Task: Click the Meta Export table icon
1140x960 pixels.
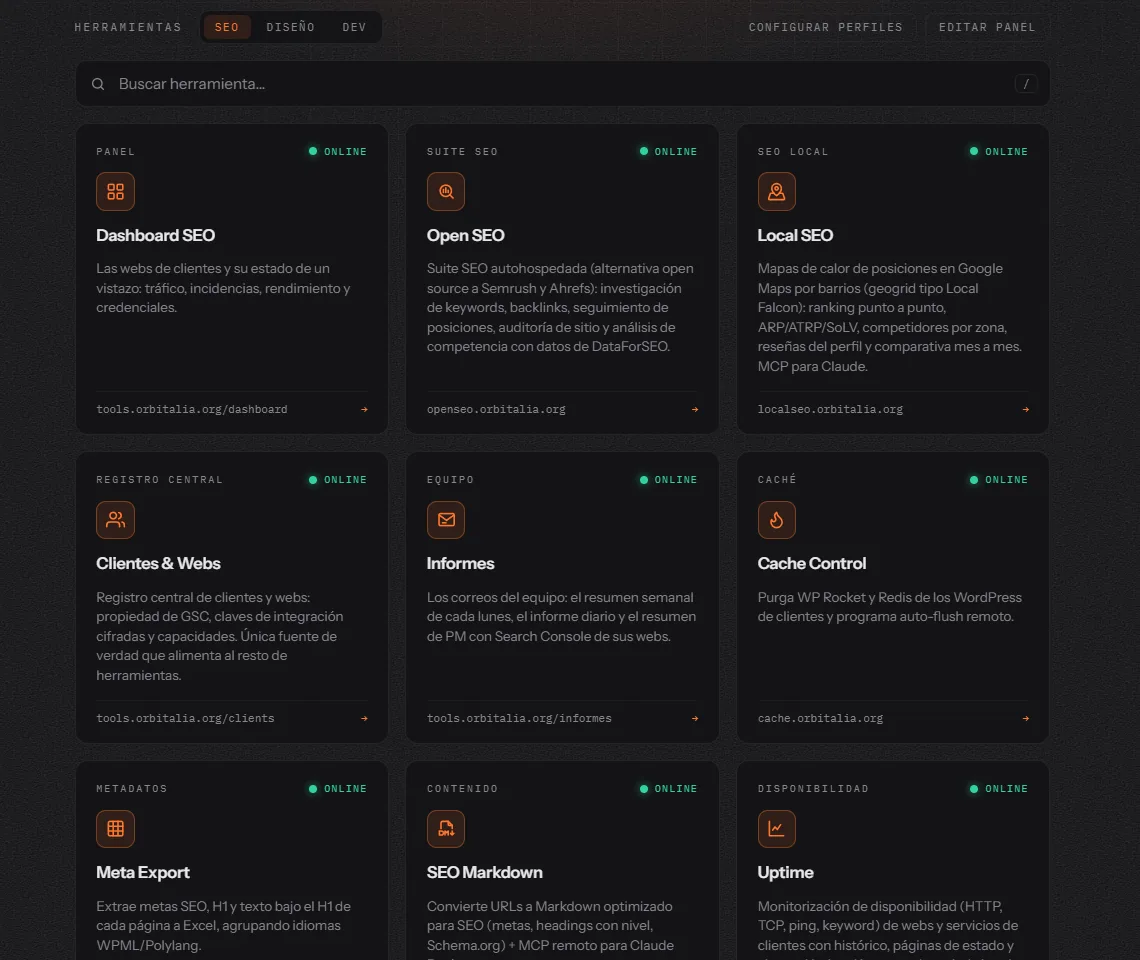Action: tap(115, 828)
